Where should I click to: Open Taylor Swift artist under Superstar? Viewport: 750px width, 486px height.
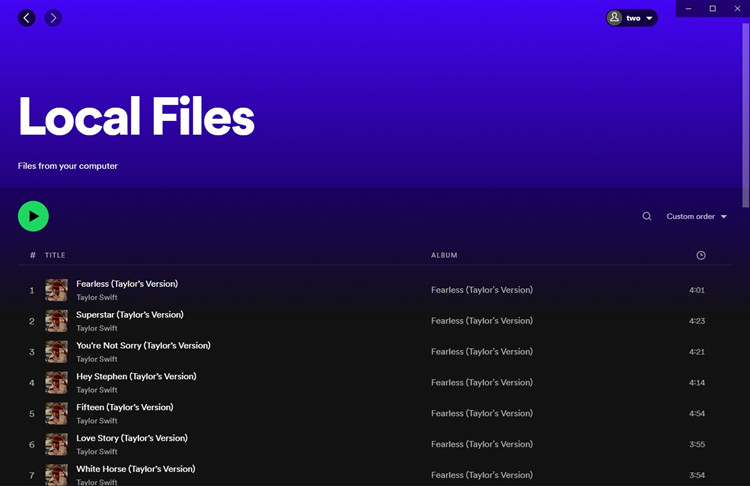(x=97, y=328)
